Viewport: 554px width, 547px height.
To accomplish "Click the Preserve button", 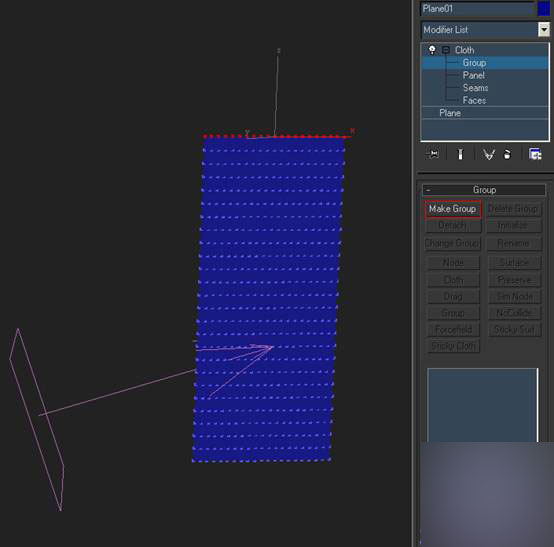I will pos(515,280).
